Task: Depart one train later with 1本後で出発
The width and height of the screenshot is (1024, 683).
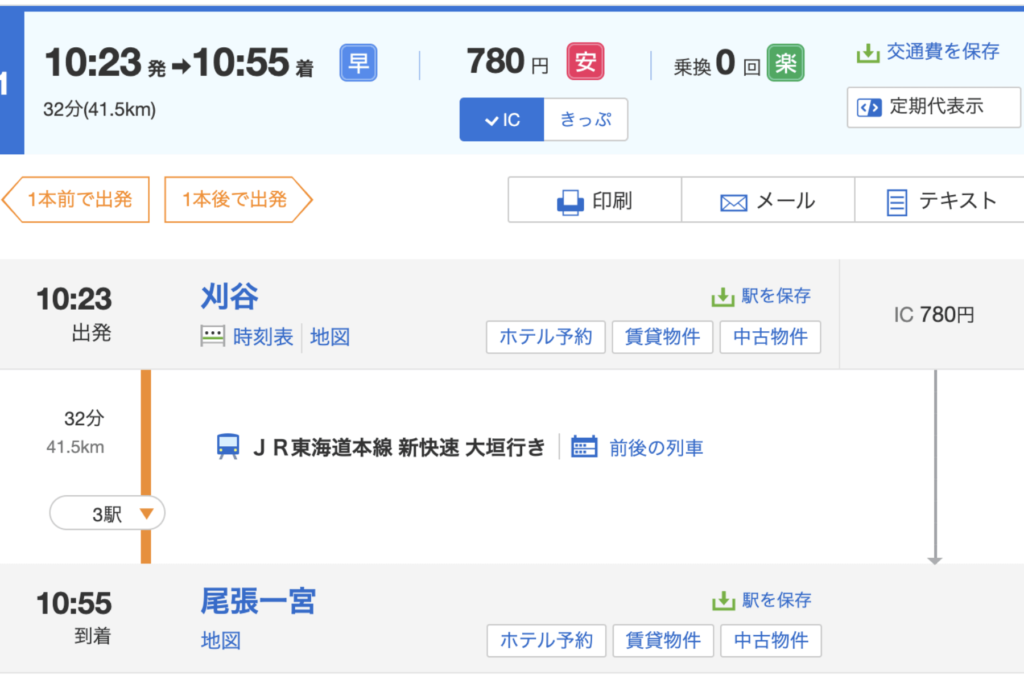Action: [236, 200]
